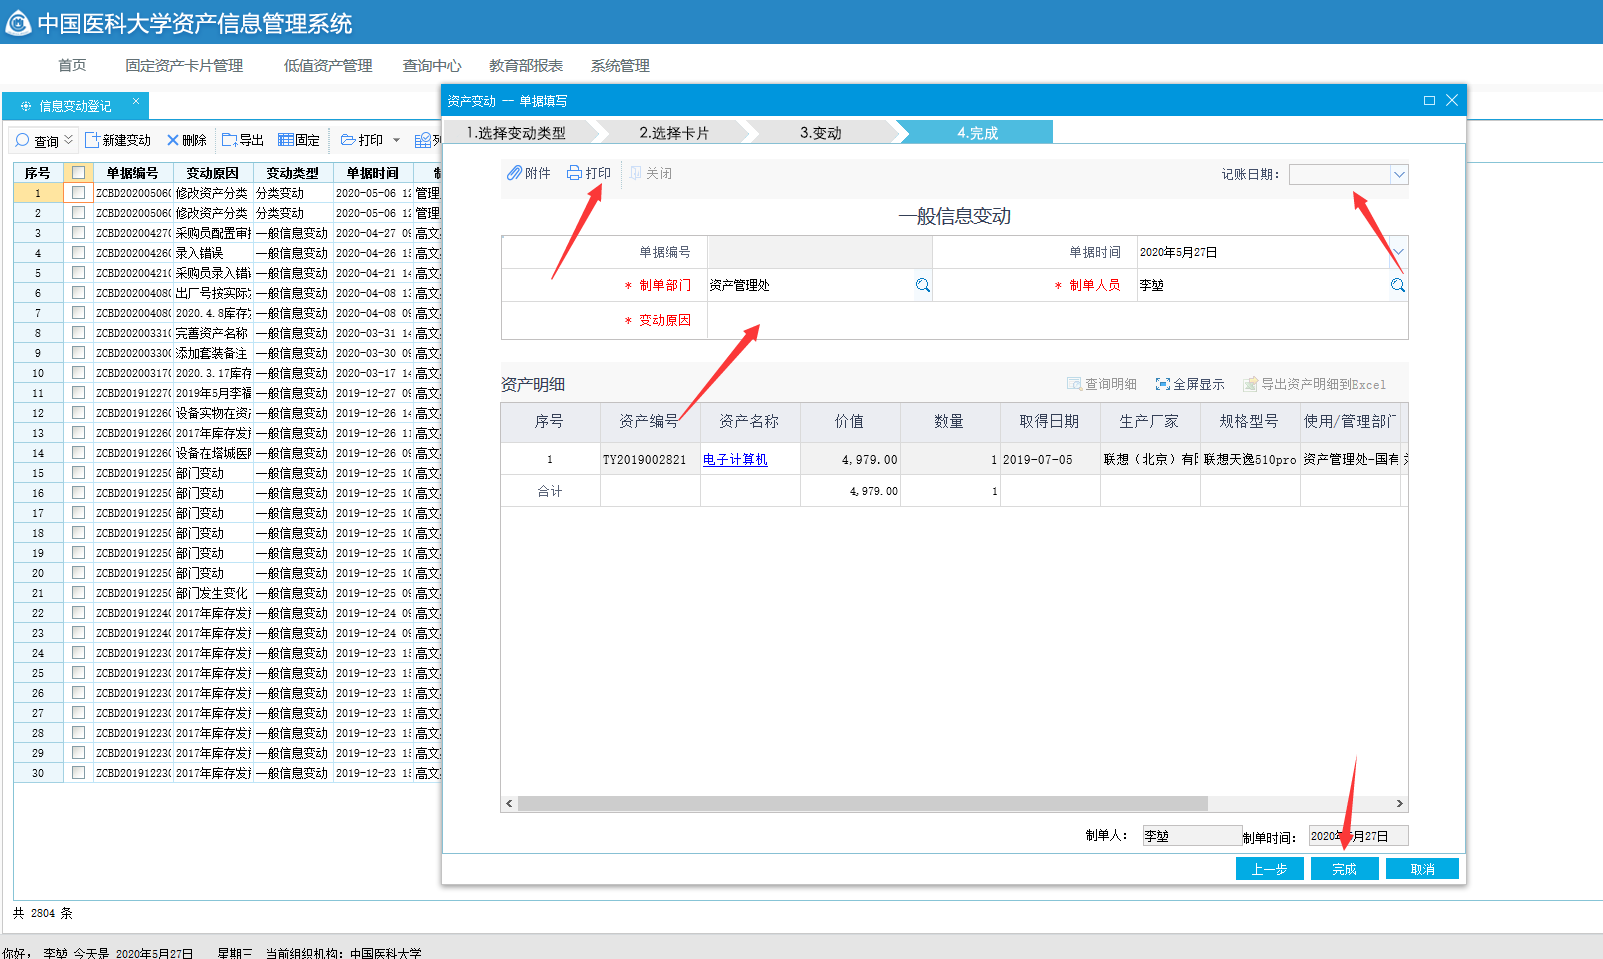The height and width of the screenshot is (959, 1603).
Task: Click the 打印 printer icon in dialog
Action: 574,173
